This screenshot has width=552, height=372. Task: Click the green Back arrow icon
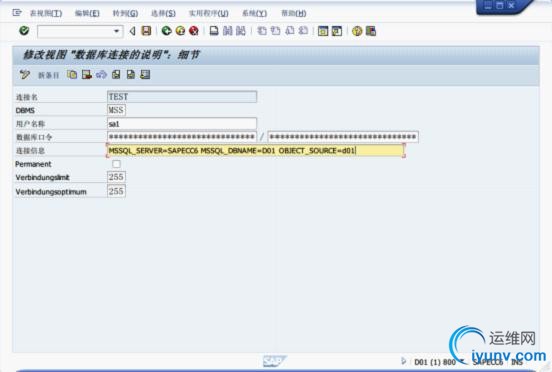pos(166,31)
